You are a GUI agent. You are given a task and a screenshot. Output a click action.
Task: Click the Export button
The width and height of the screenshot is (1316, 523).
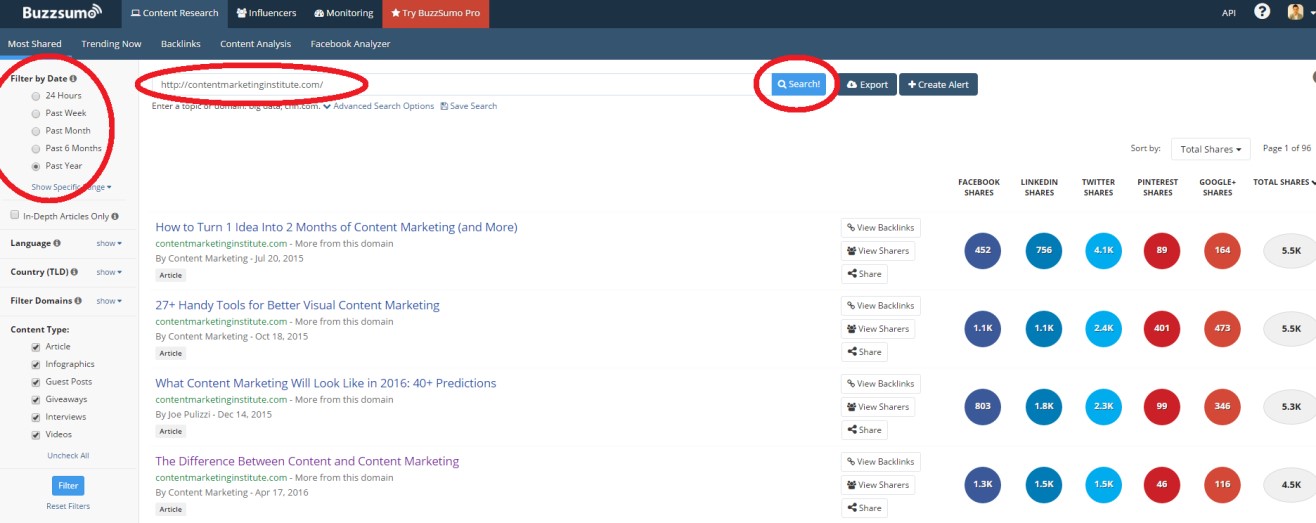867,85
